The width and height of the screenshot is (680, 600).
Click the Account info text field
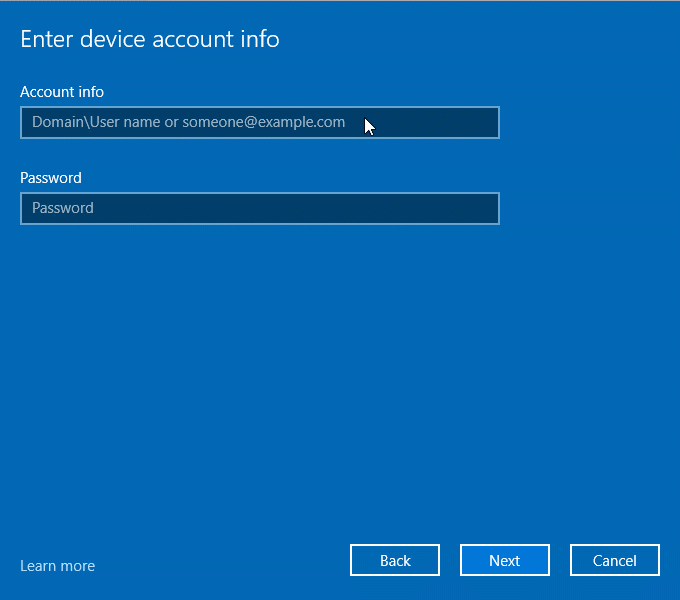pos(260,122)
